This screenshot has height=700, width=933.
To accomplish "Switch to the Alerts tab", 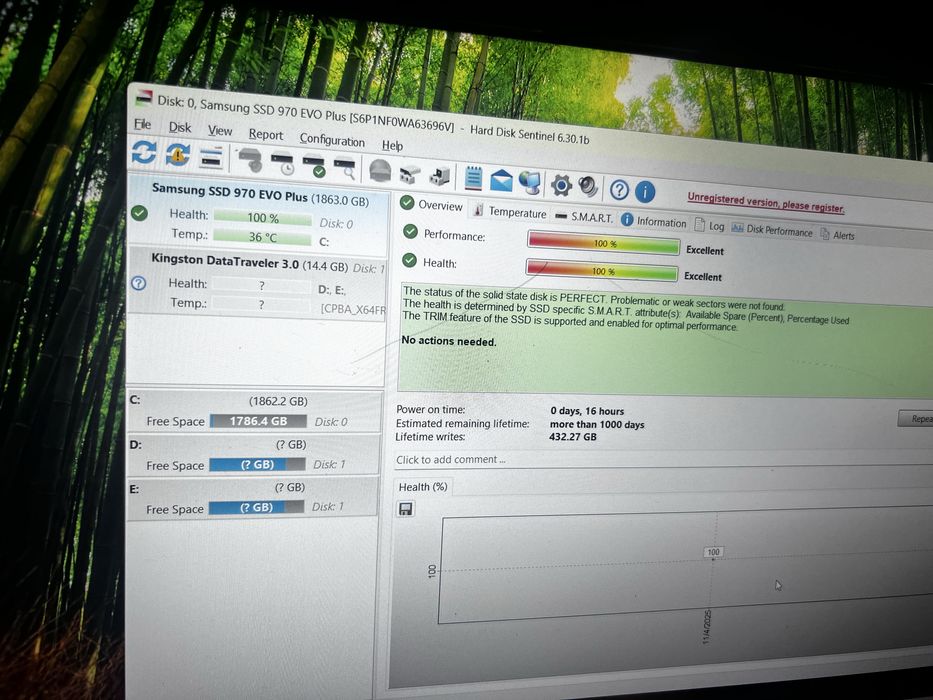I will point(838,235).
